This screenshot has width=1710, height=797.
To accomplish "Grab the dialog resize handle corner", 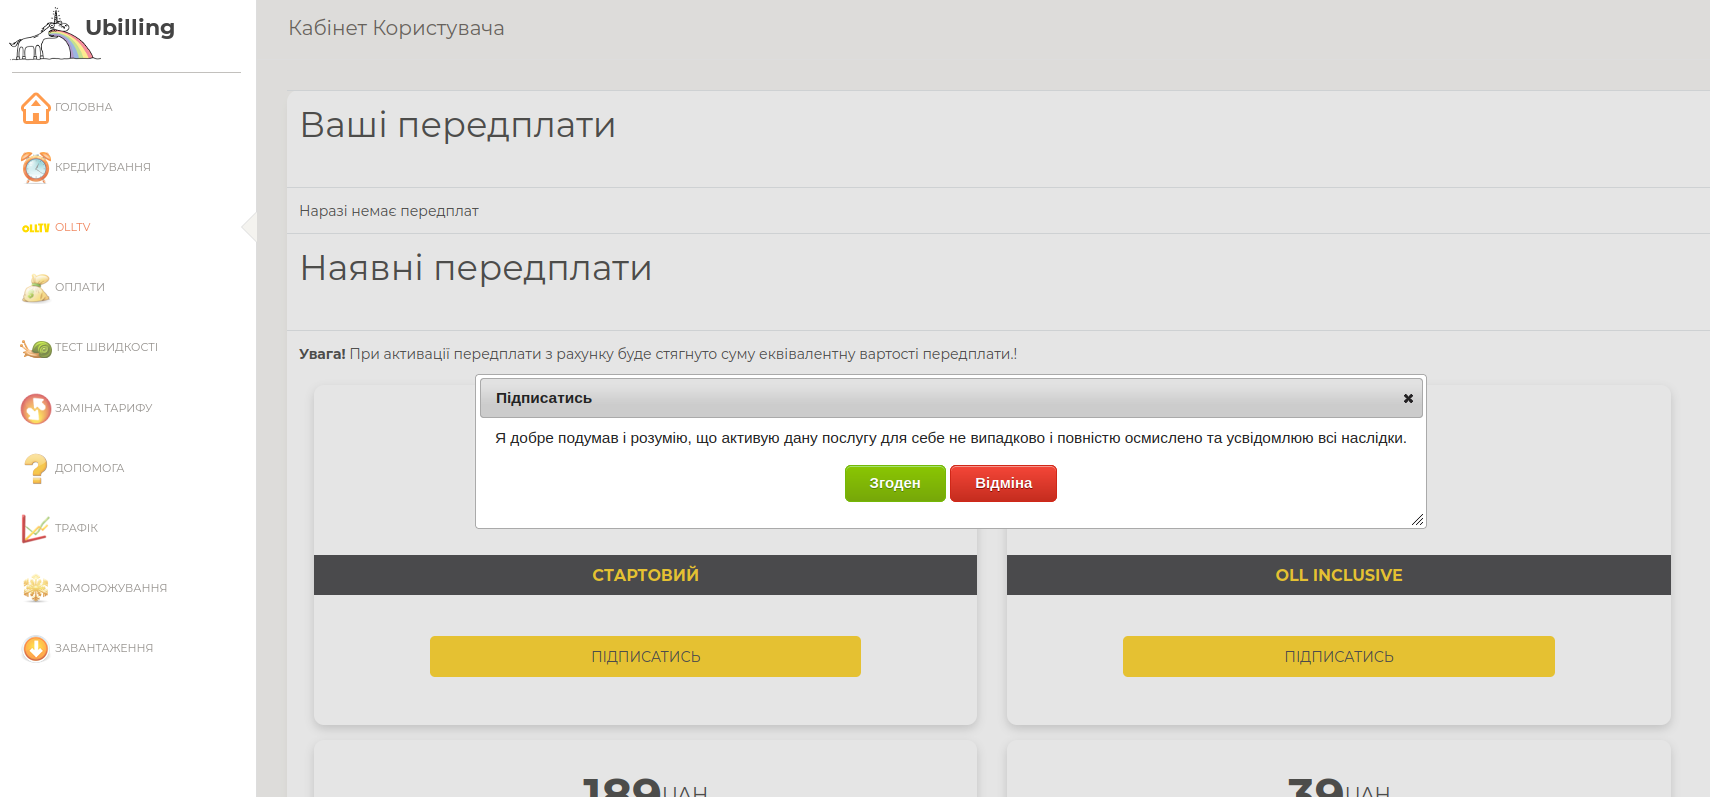I will (1417, 520).
